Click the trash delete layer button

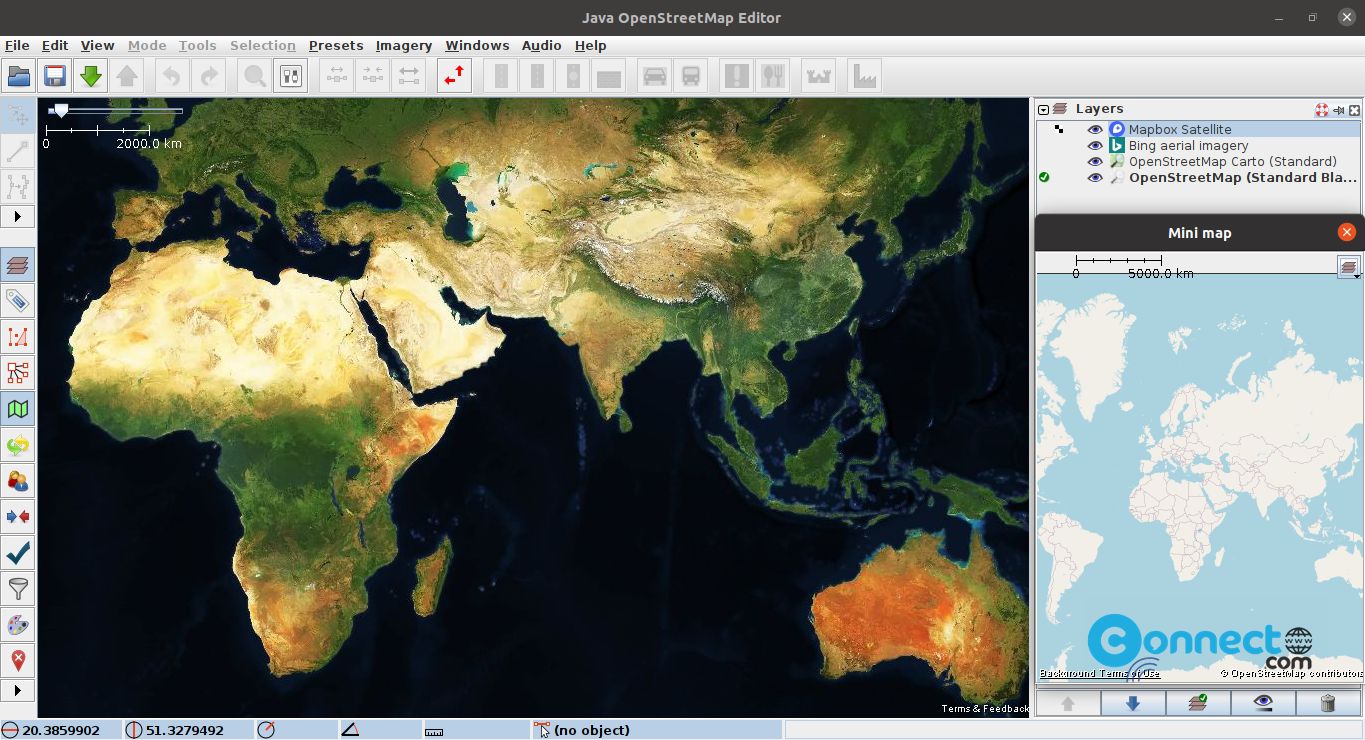(x=1328, y=703)
